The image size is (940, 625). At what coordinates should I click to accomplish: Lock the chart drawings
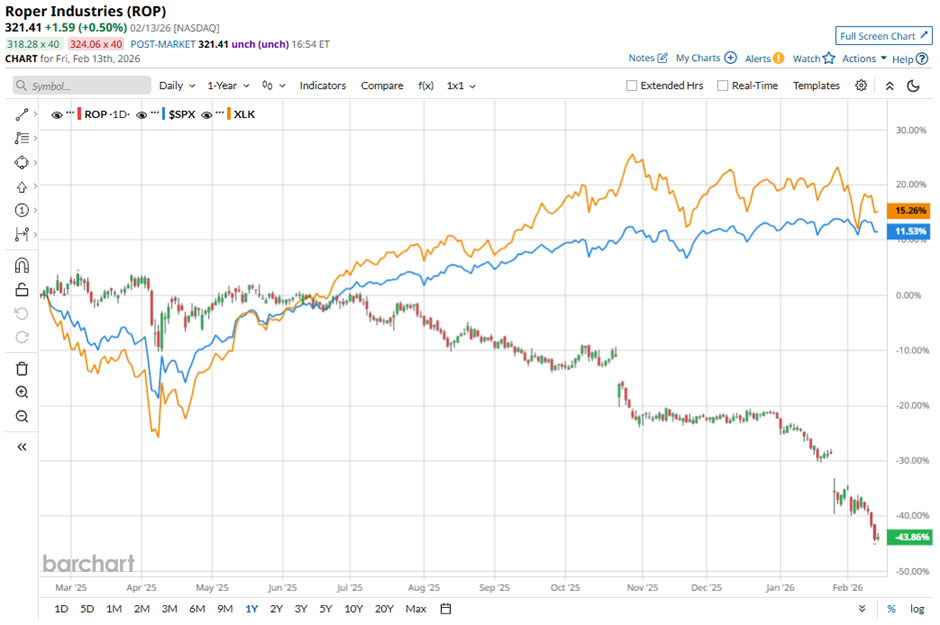(21, 289)
